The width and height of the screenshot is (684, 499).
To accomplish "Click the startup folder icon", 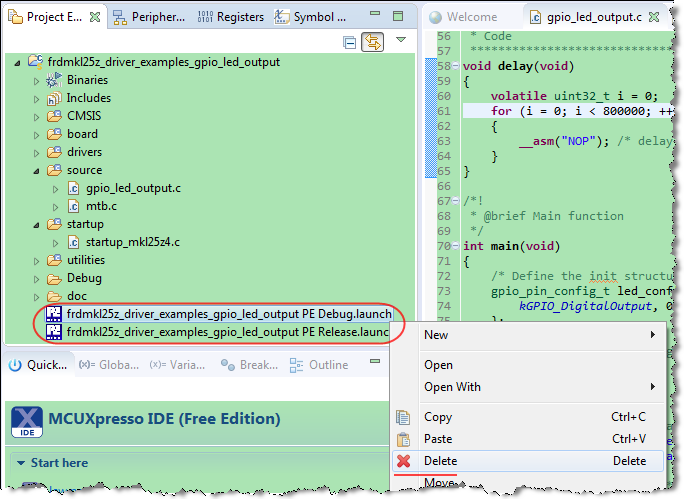I will (55, 224).
